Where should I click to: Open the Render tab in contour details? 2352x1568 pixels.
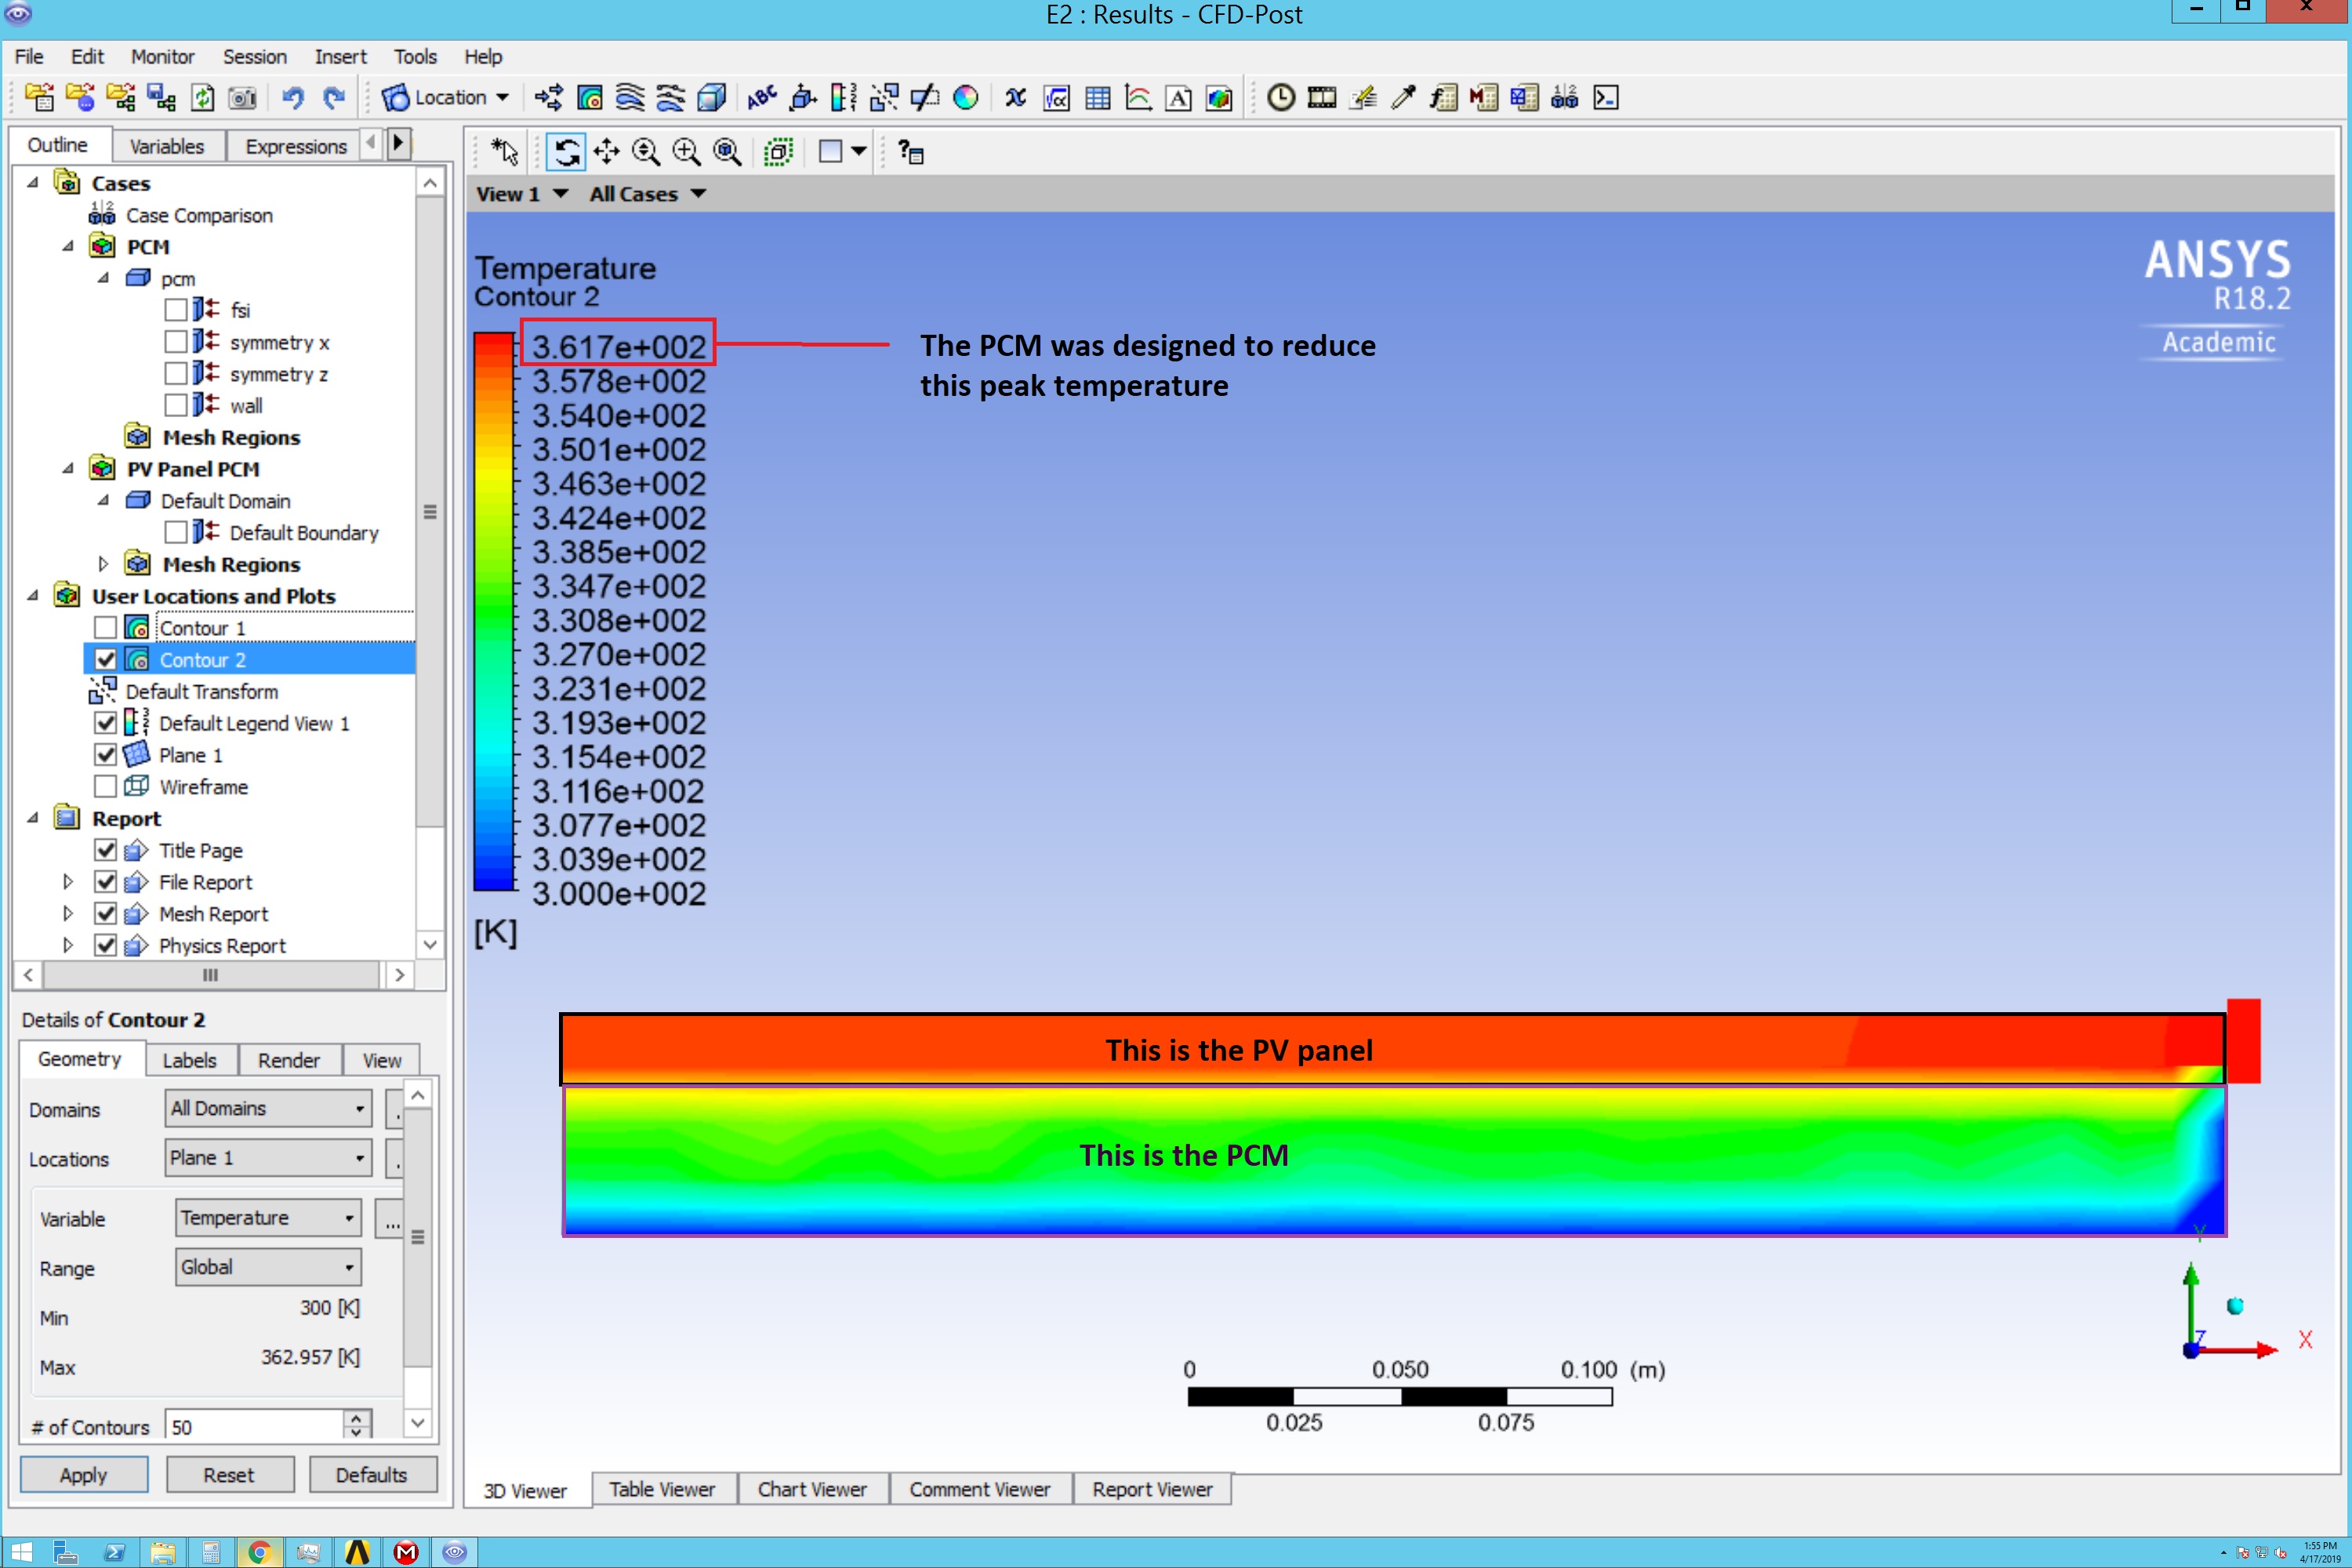(x=288, y=1060)
